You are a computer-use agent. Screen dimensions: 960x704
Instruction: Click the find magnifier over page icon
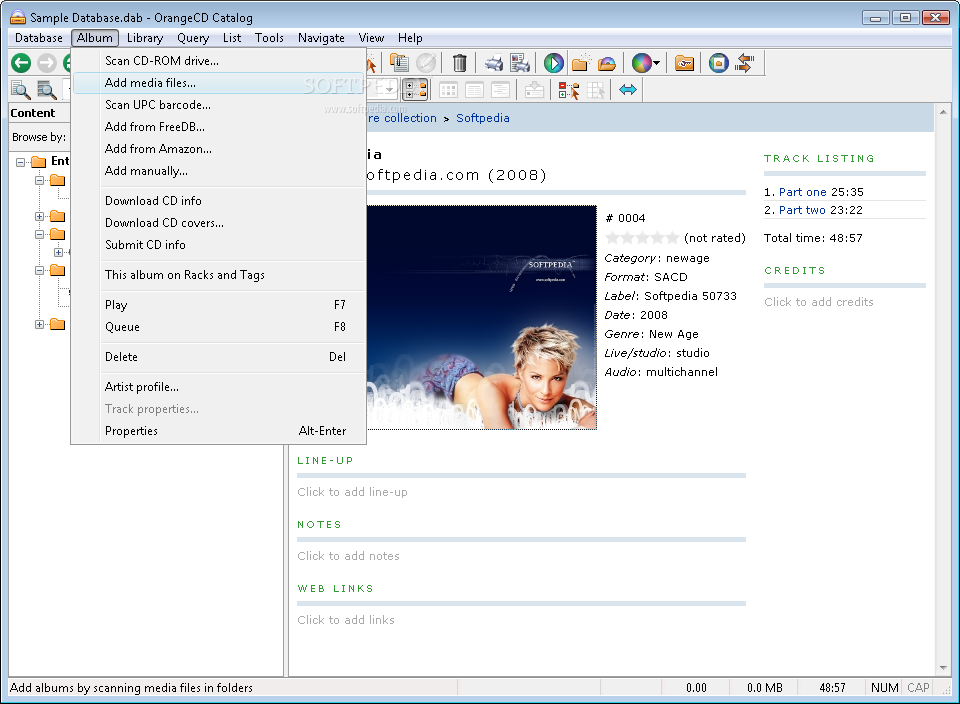[x=20, y=90]
